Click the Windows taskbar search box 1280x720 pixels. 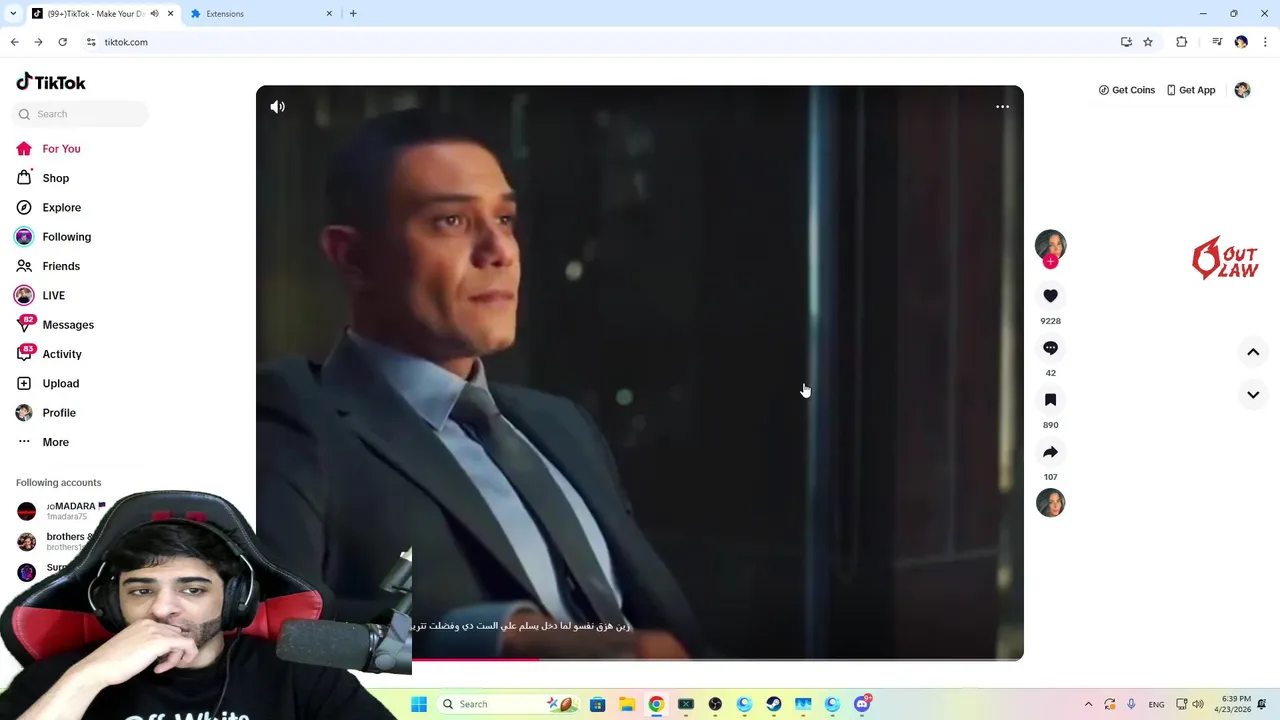pos(510,704)
